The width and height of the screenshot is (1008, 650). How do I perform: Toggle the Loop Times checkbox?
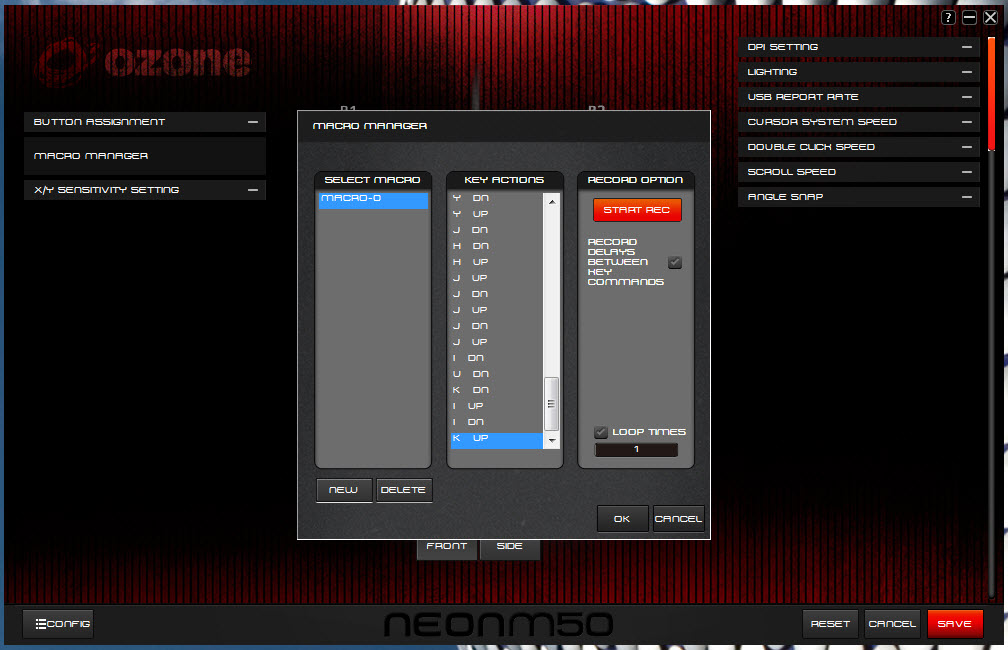(600, 432)
